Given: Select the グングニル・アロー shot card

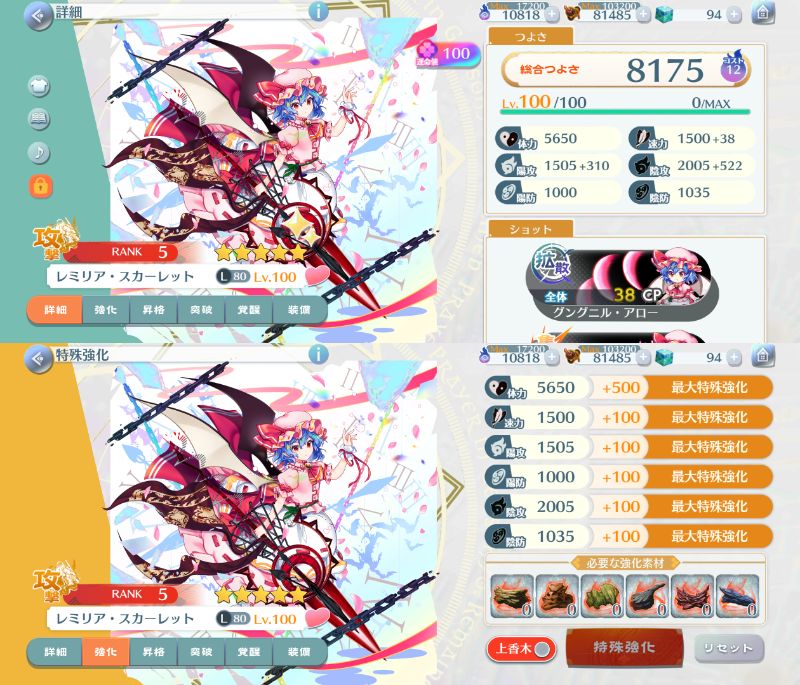Looking at the screenshot, I should click(x=623, y=285).
